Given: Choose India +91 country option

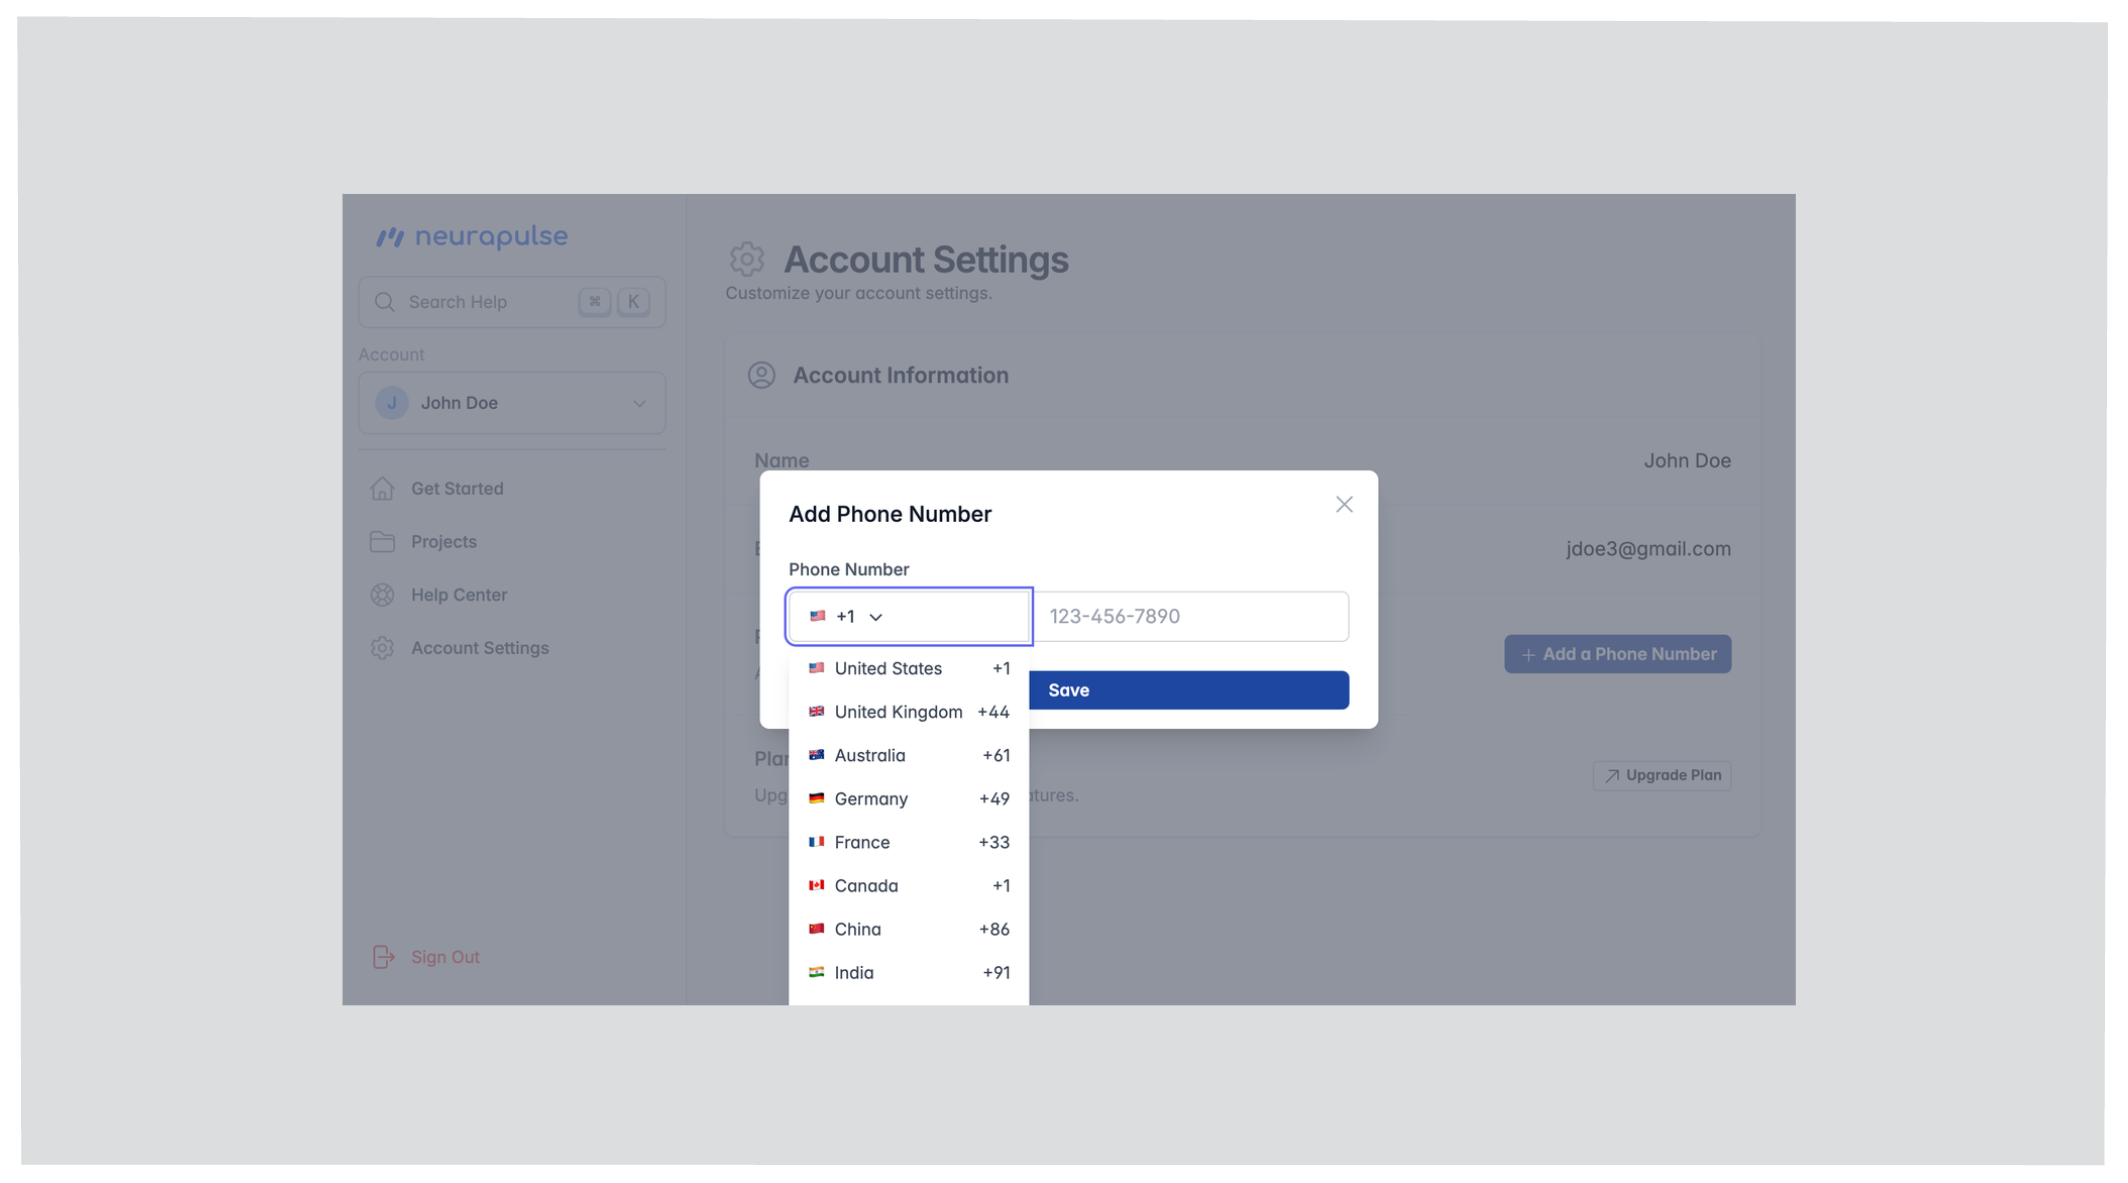Looking at the screenshot, I should (908, 973).
